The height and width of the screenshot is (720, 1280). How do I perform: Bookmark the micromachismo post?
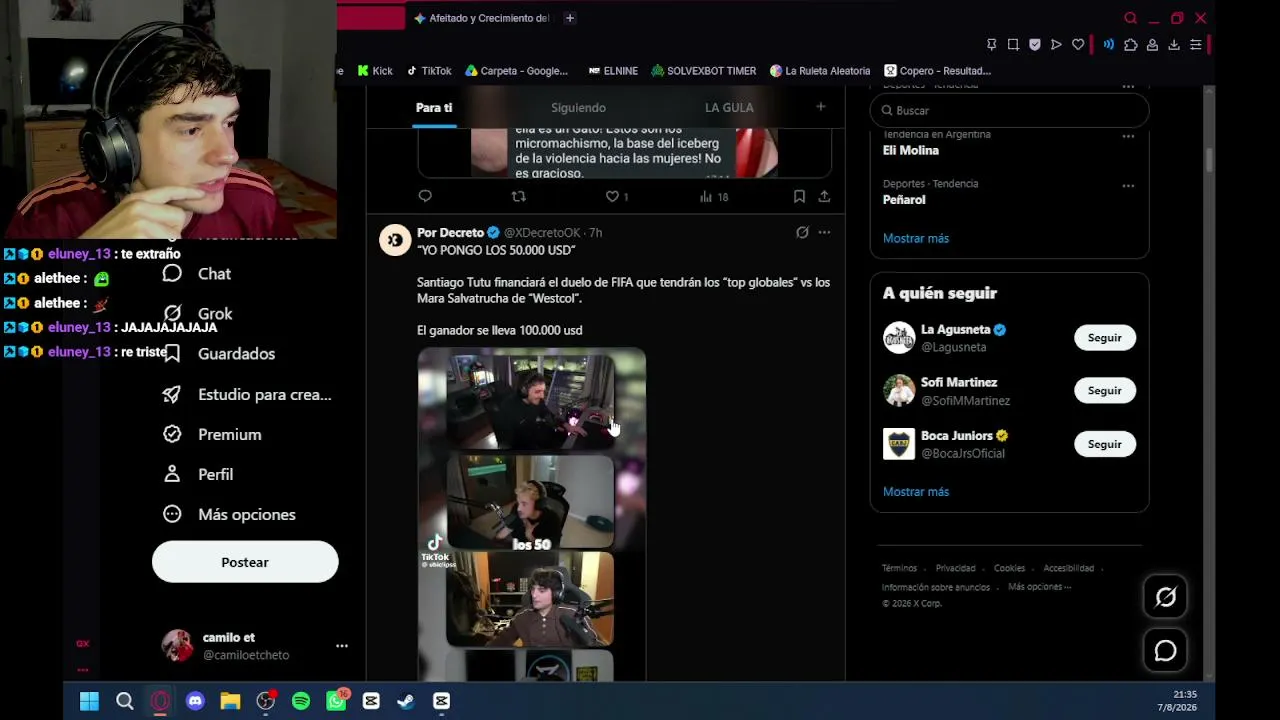pos(799,197)
